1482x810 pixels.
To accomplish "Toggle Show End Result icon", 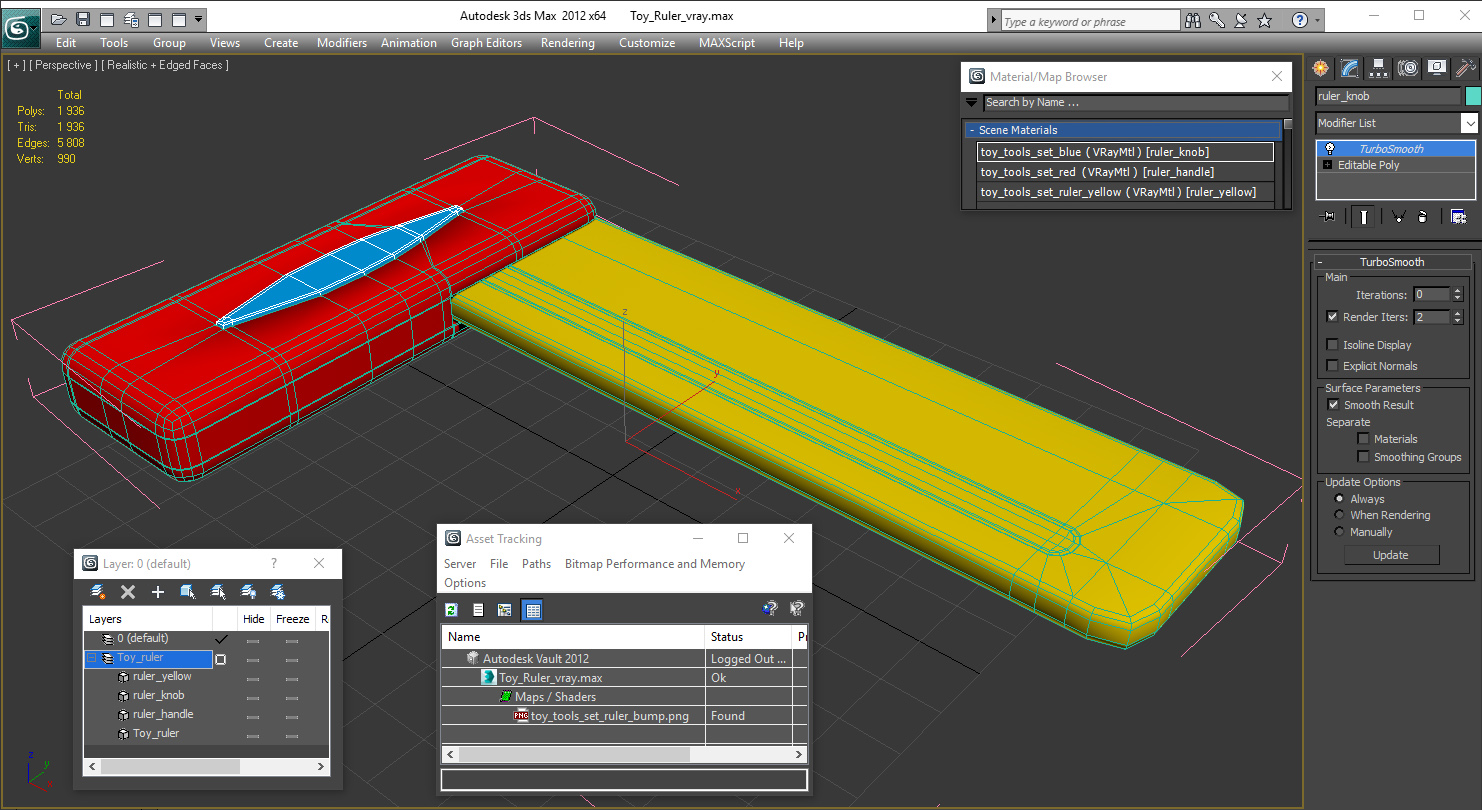I will click(1363, 216).
